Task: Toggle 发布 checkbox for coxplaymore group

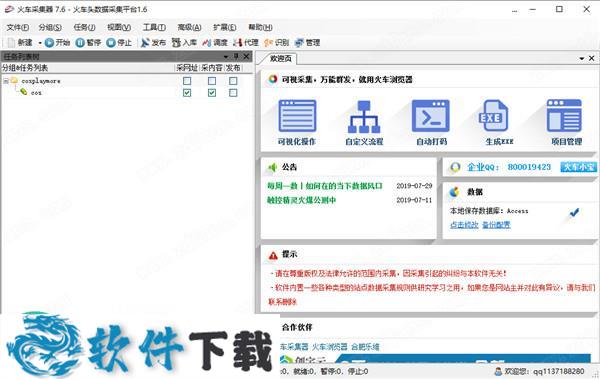Action: [x=233, y=81]
